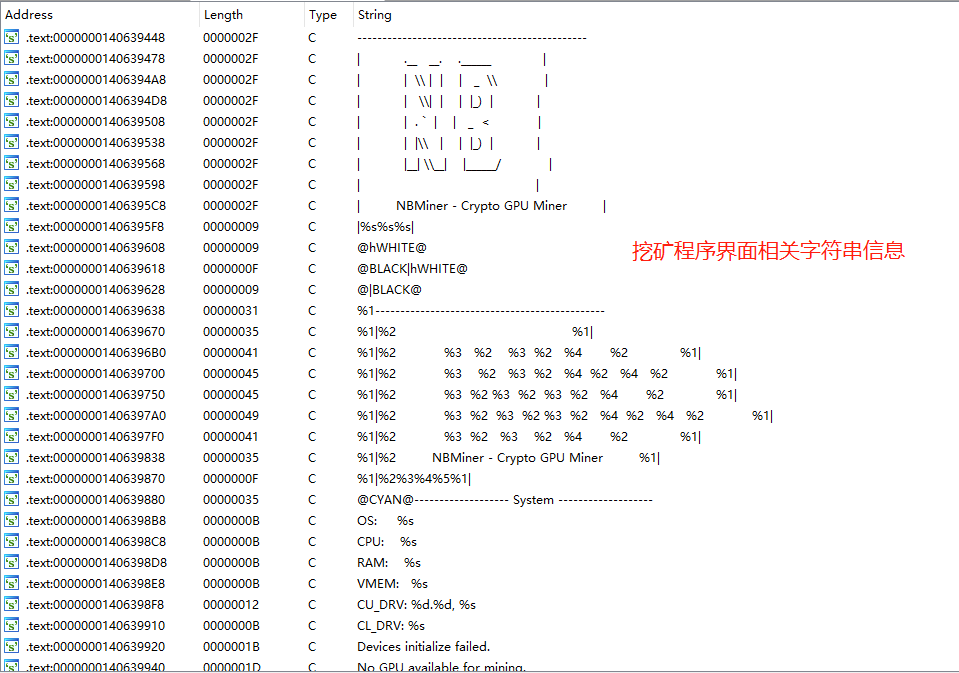
Task: Sort by the Address column header
Action: tap(30, 15)
